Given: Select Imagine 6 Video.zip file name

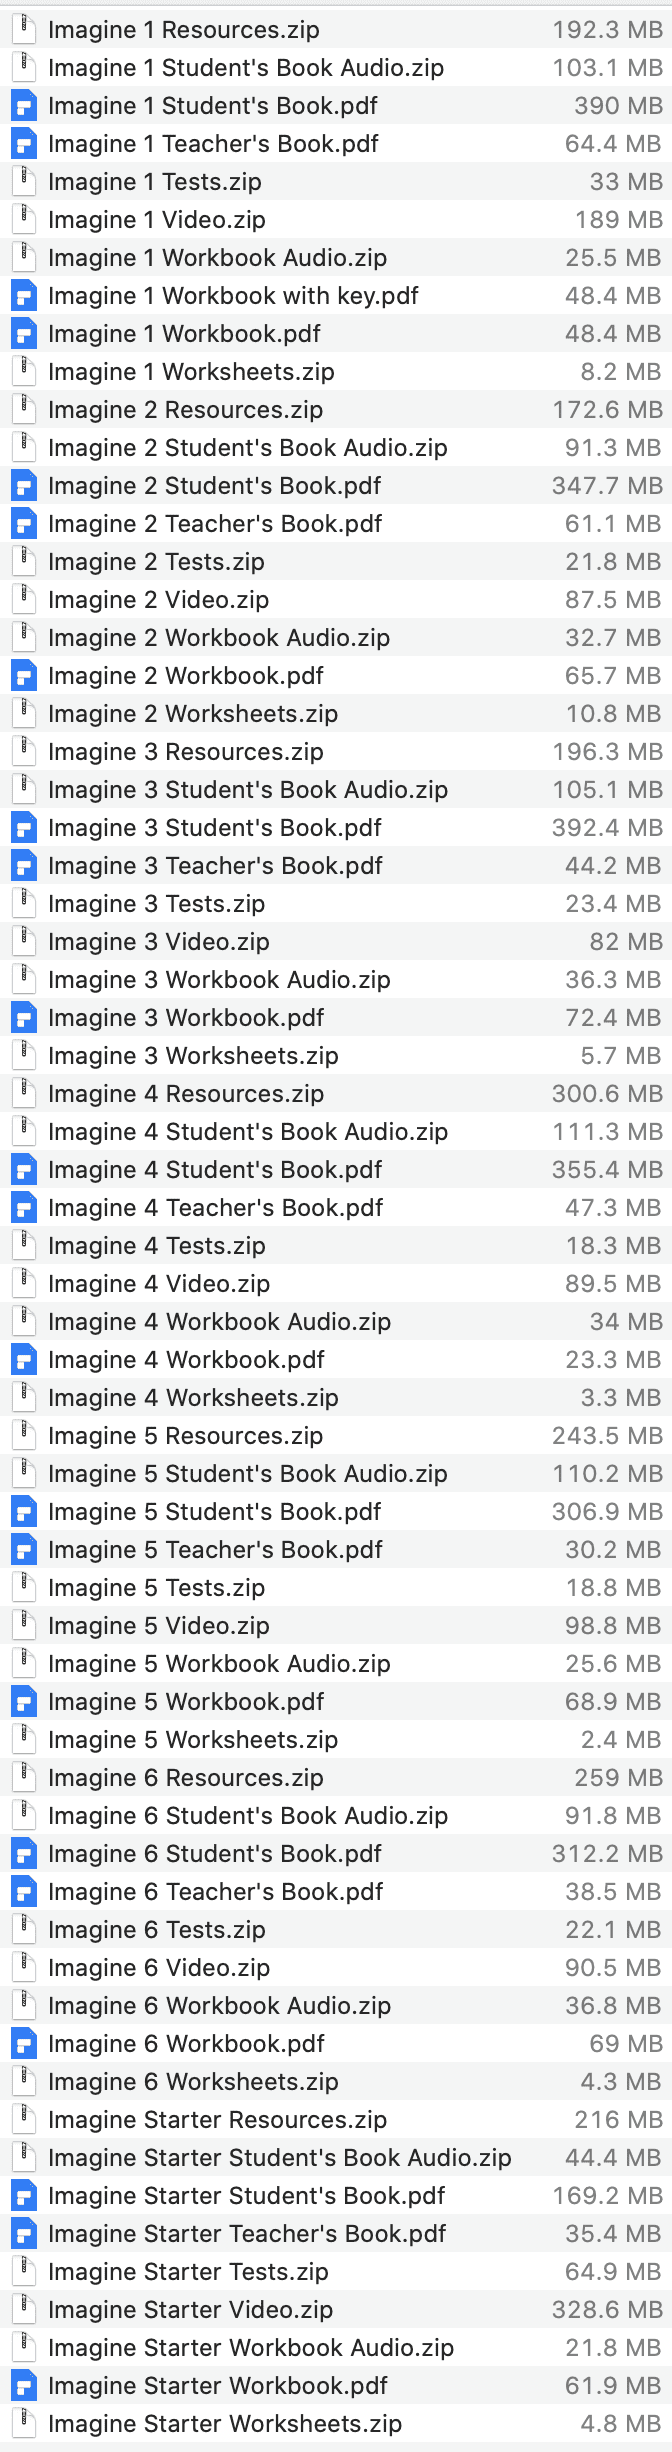Looking at the screenshot, I should click(159, 1968).
